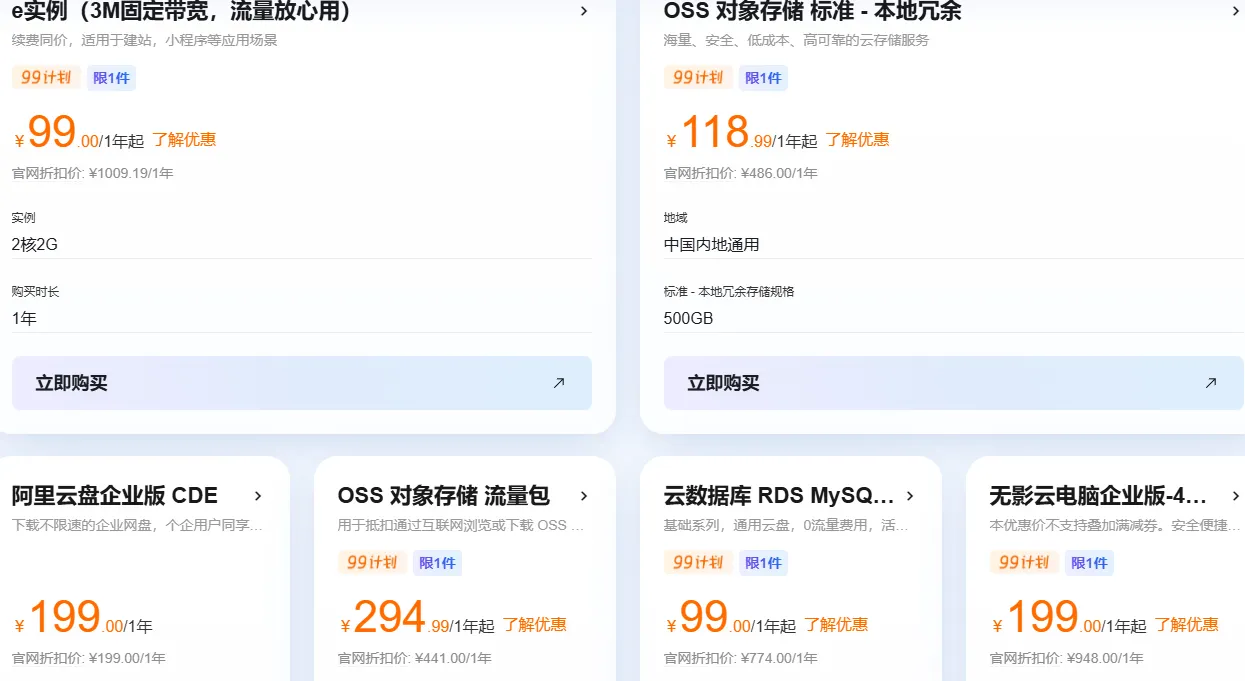Click the ¥99.00/1年起 price on RDS MySQL
This screenshot has height=681, width=1245.
pos(731,618)
